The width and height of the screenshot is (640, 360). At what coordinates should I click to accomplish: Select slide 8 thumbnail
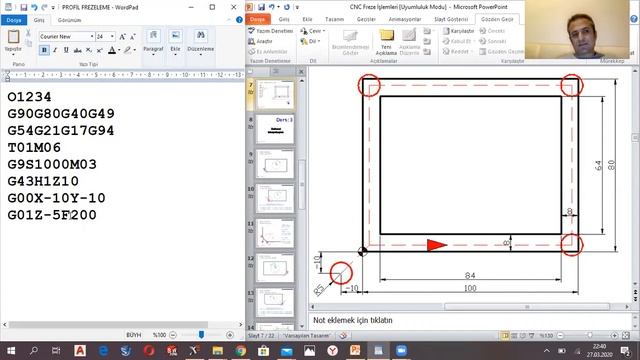275,129
